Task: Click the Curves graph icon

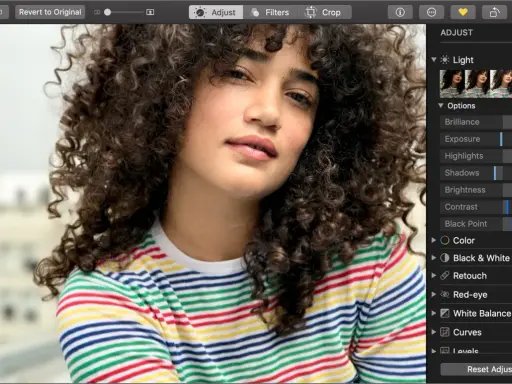Action: click(445, 332)
